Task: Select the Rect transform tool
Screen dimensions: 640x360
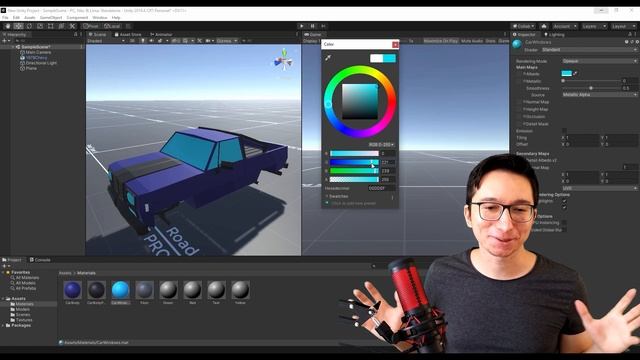Action: pyautogui.click(x=51, y=26)
